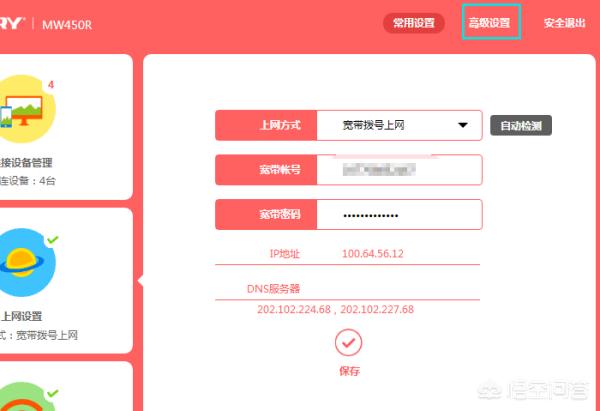The image size is (600, 411).
Task: Switch to 高级设置 tab
Action: pyautogui.click(x=491, y=23)
